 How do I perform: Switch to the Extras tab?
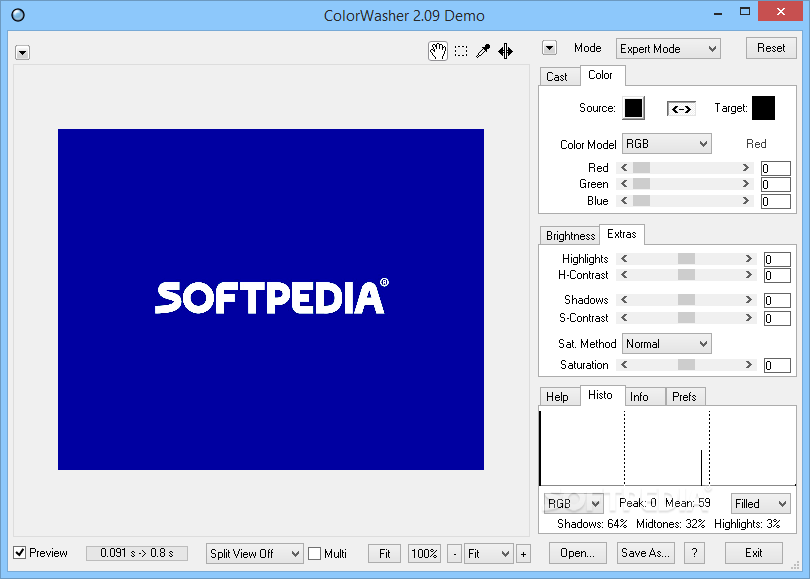[621, 234]
